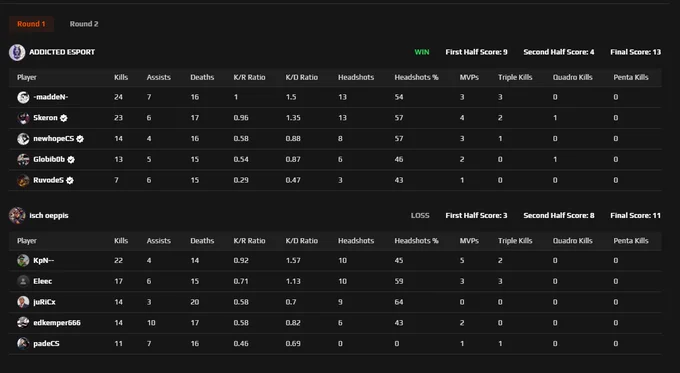The image size is (680, 373).
Task: Click Assists header in ADDICTED ESPORT table
Action: click(159, 77)
